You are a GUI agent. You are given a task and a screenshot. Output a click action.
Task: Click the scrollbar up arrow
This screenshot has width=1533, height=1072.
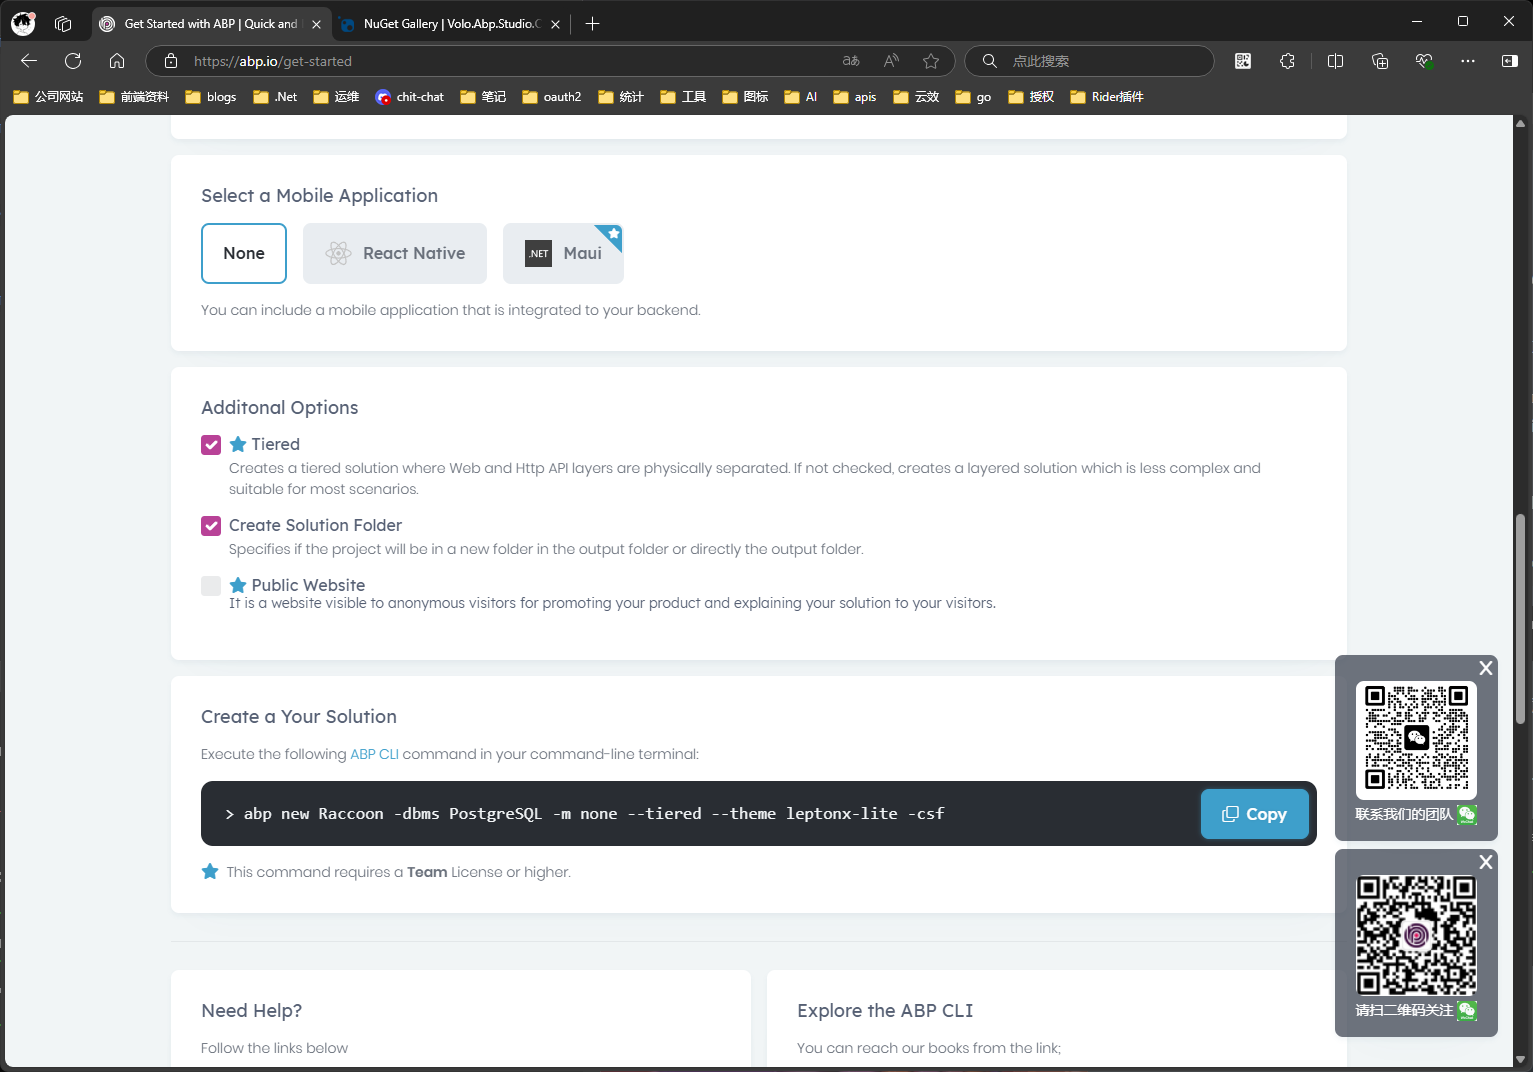click(1521, 124)
